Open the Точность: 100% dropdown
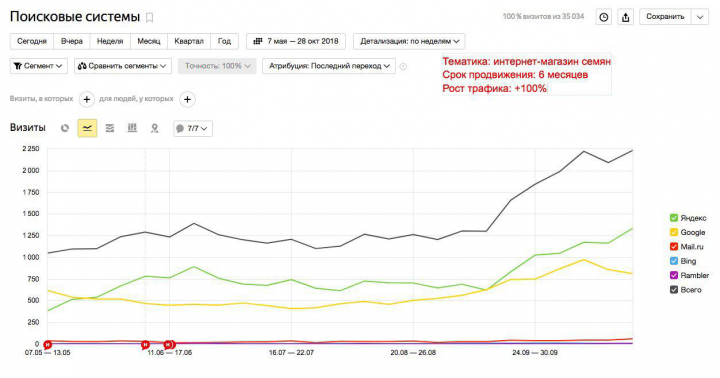This screenshot has width=720, height=378. click(217, 66)
